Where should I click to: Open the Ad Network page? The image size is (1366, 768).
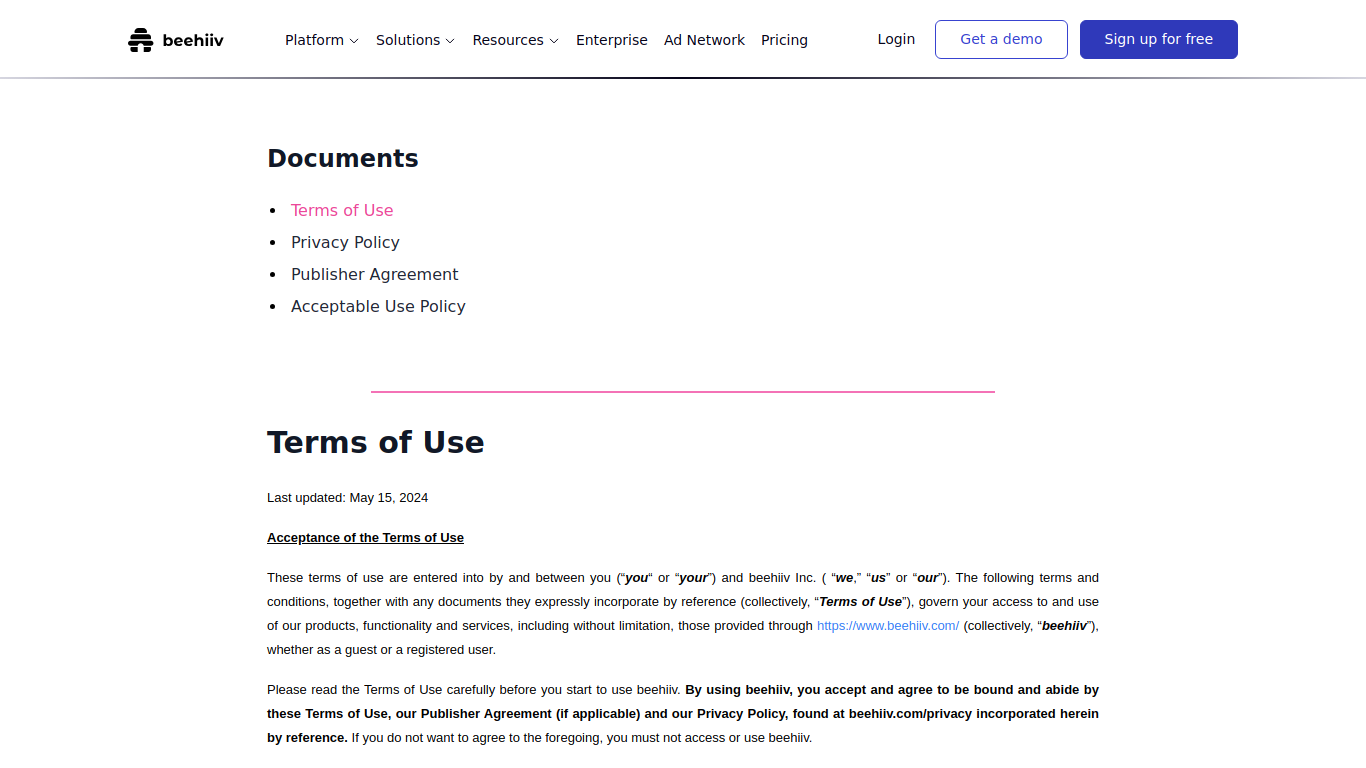(x=704, y=40)
